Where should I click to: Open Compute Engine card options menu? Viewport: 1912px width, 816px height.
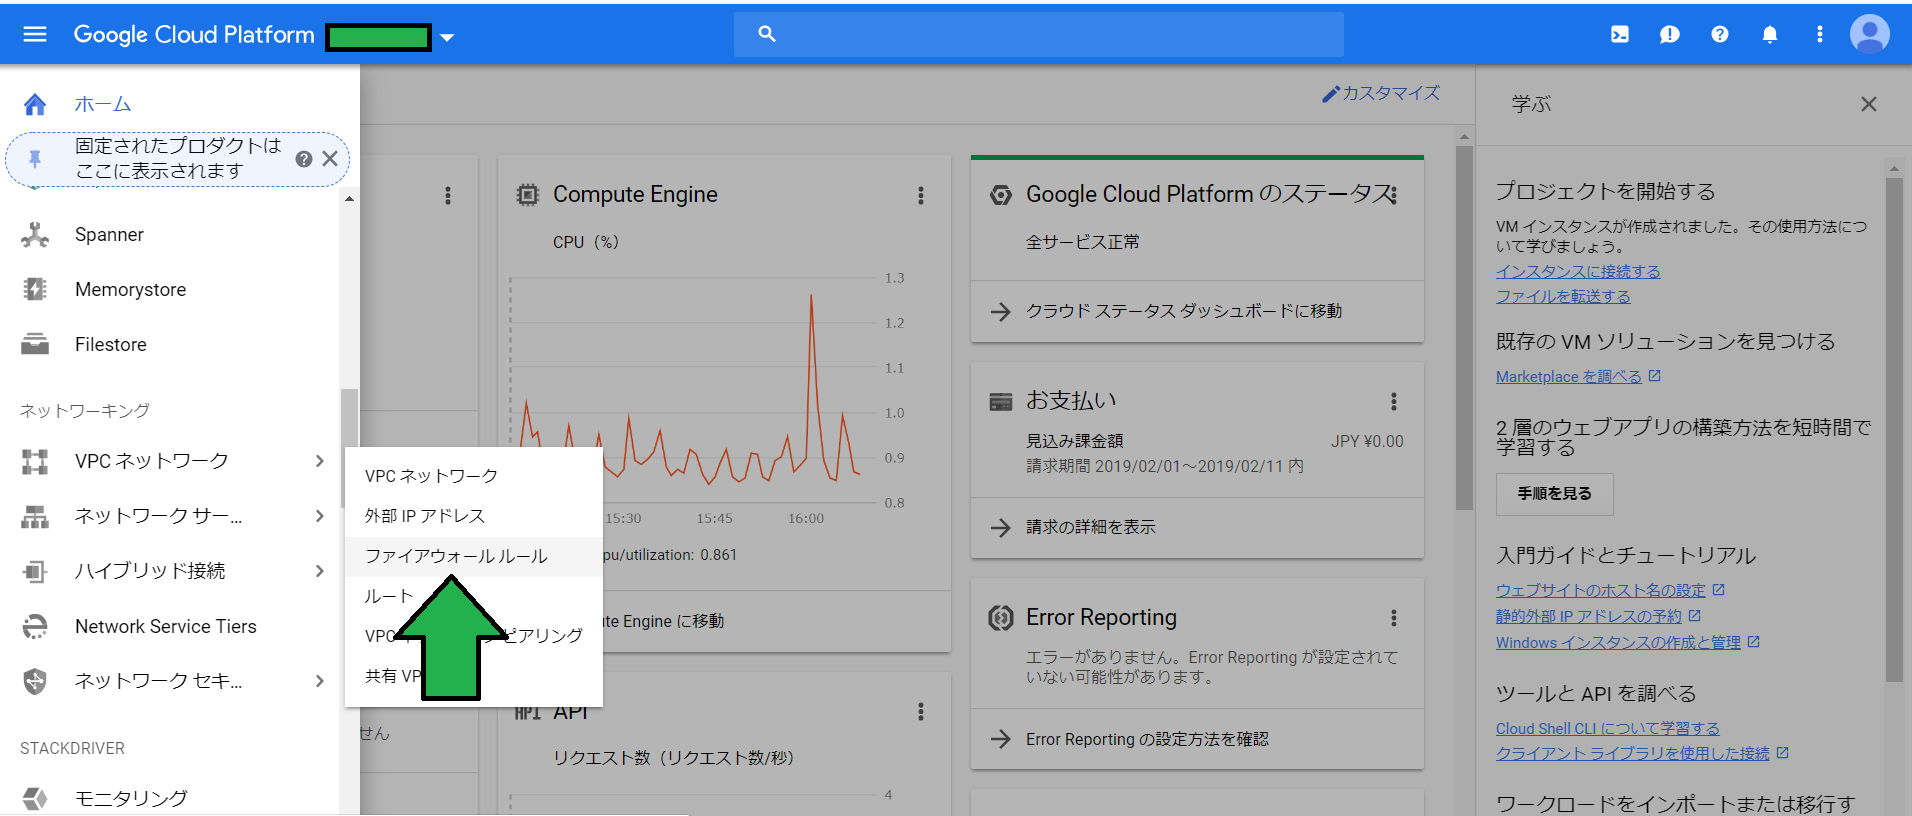pyautogui.click(x=921, y=196)
